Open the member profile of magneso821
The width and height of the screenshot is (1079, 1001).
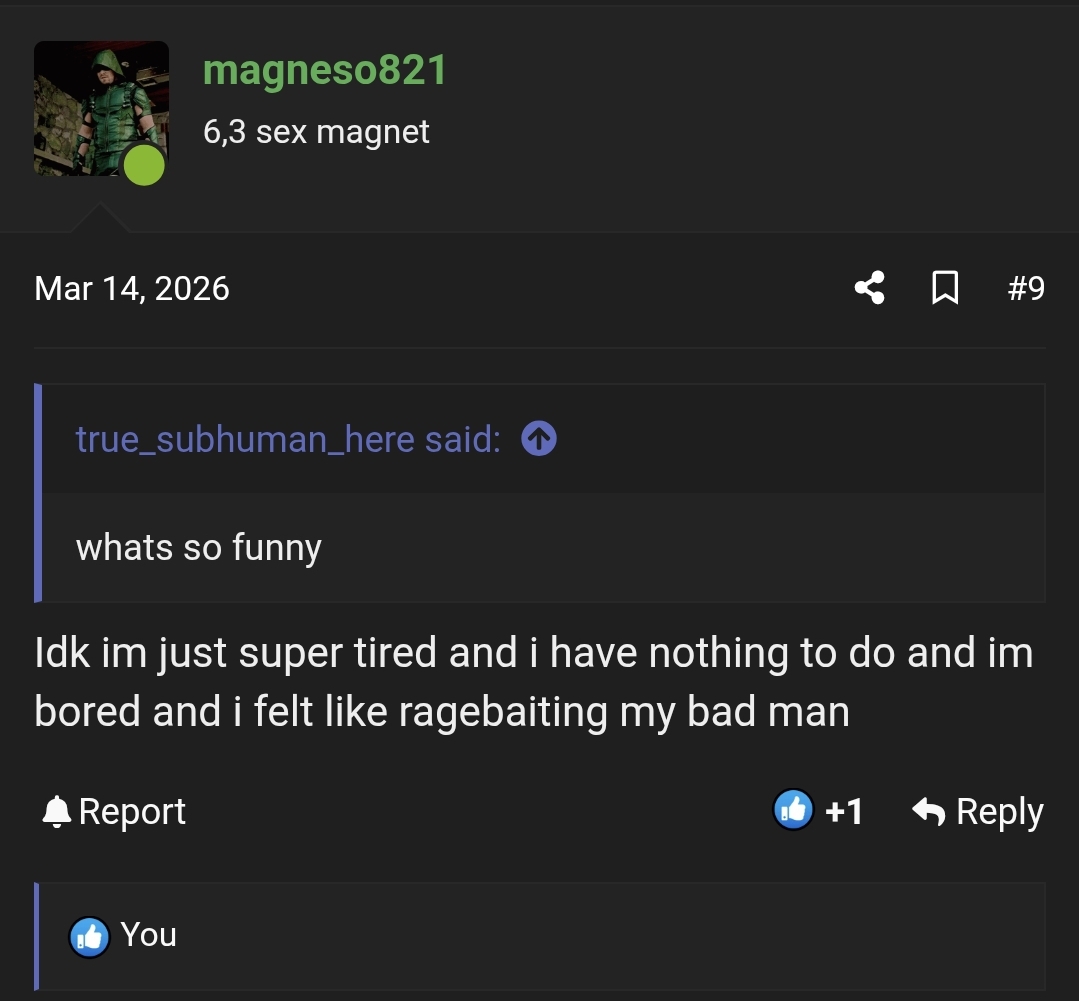[325, 70]
